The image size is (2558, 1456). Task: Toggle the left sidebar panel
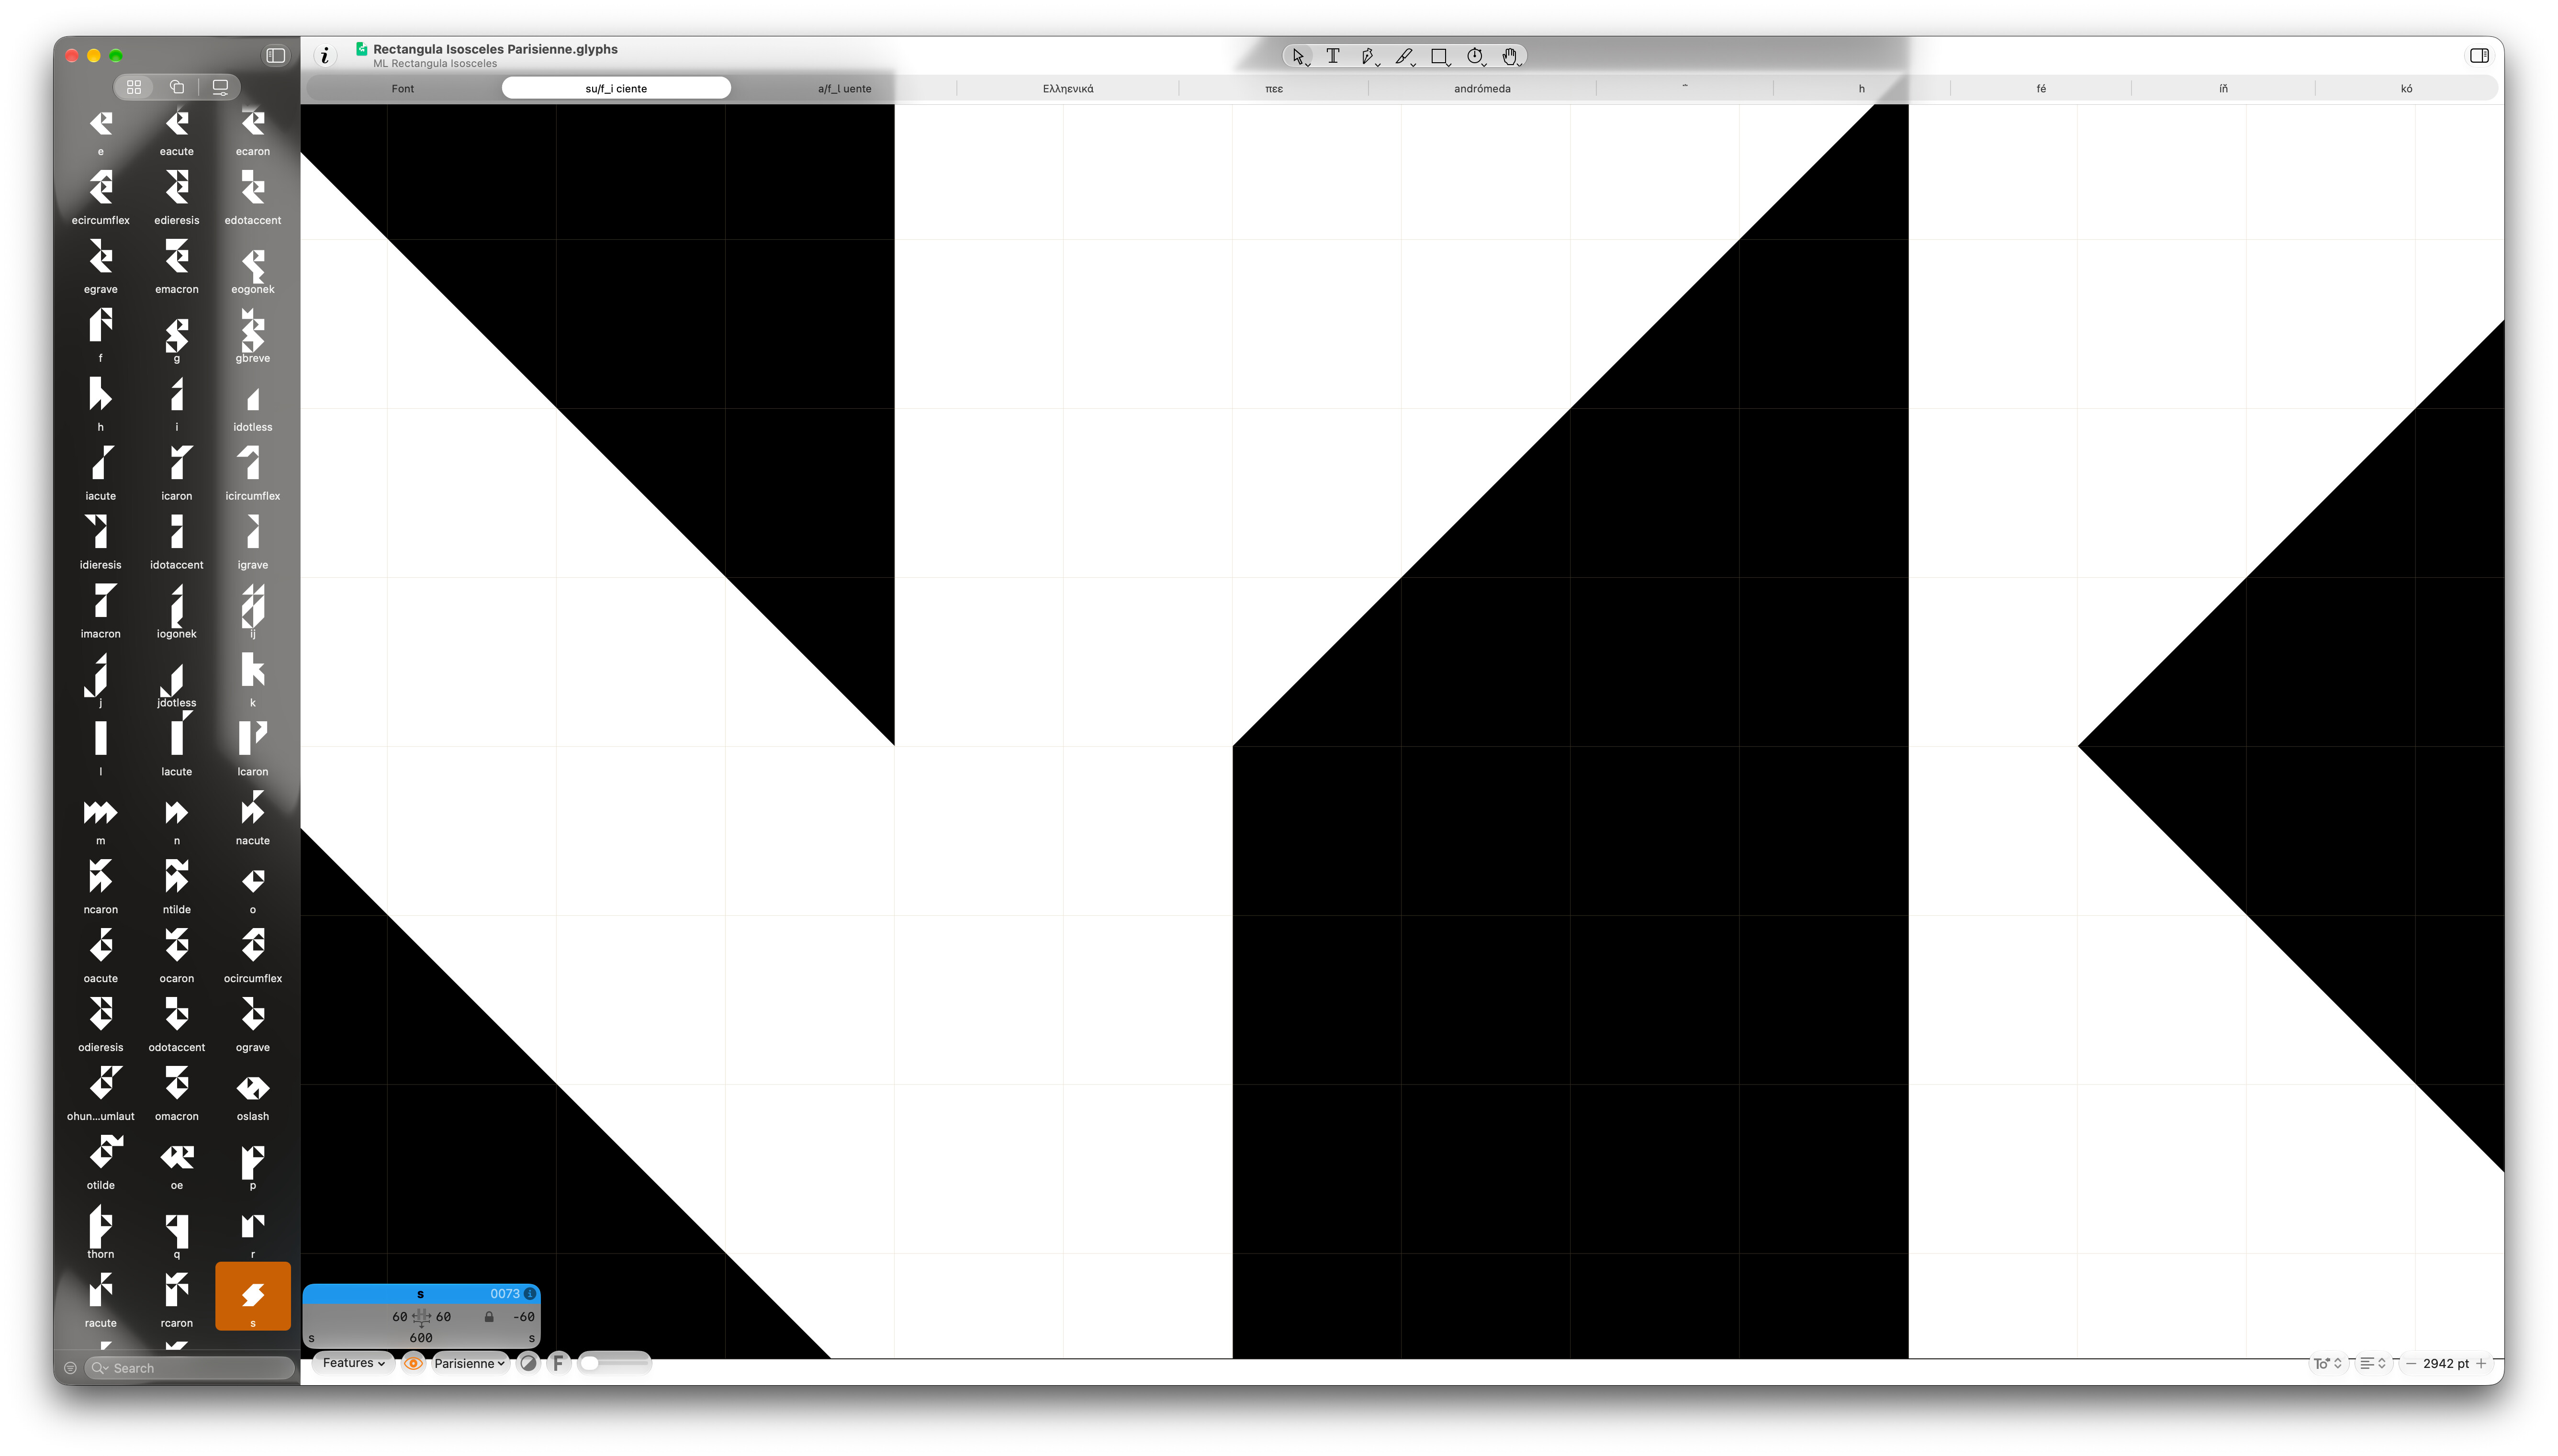tap(276, 56)
